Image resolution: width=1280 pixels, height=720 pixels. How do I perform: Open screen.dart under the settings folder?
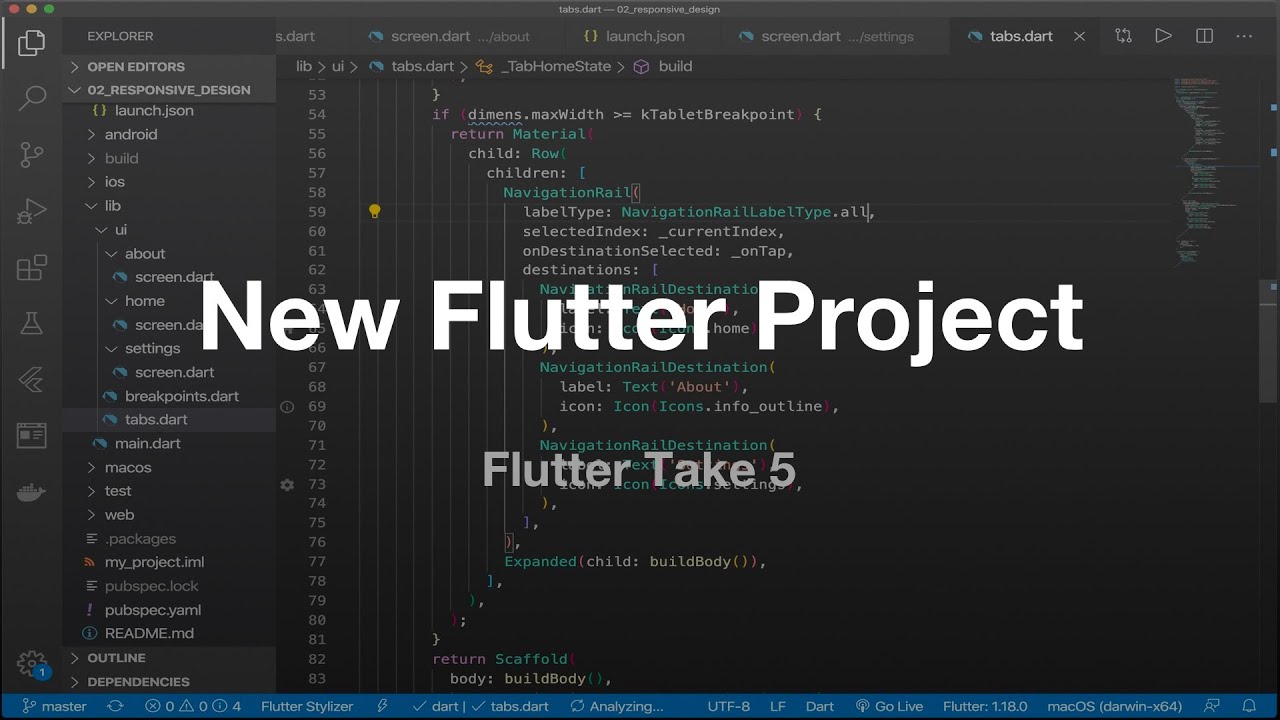[174, 372]
